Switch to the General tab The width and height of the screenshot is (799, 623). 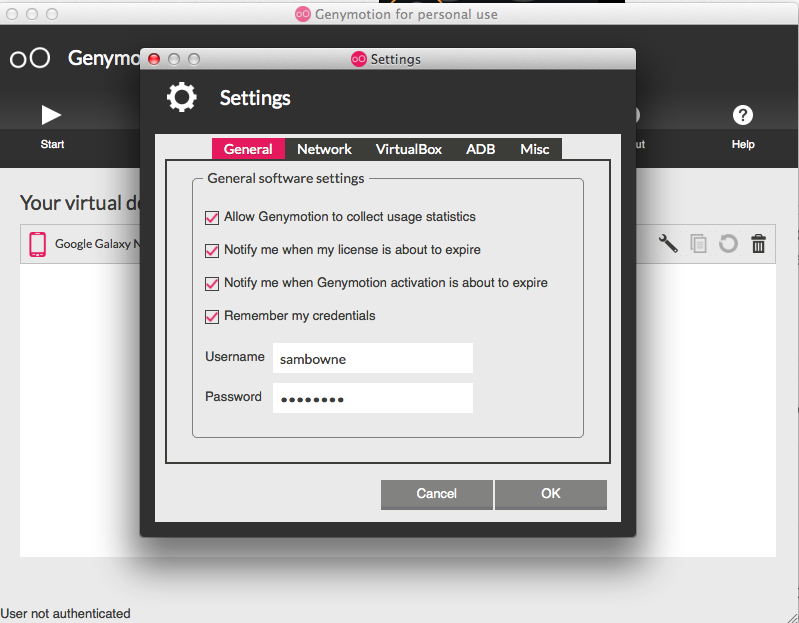[x=248, y=149]
